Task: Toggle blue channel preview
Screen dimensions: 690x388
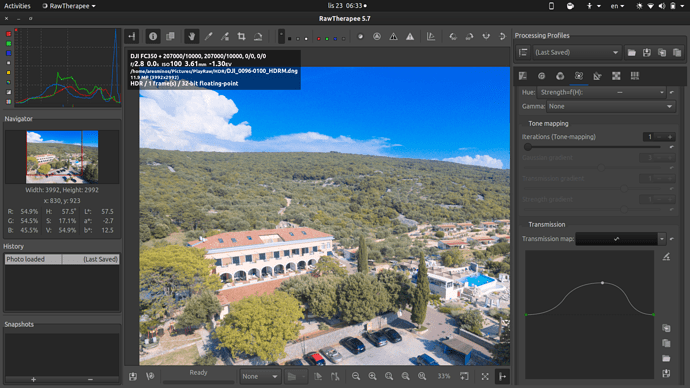Action: [335, 39]
